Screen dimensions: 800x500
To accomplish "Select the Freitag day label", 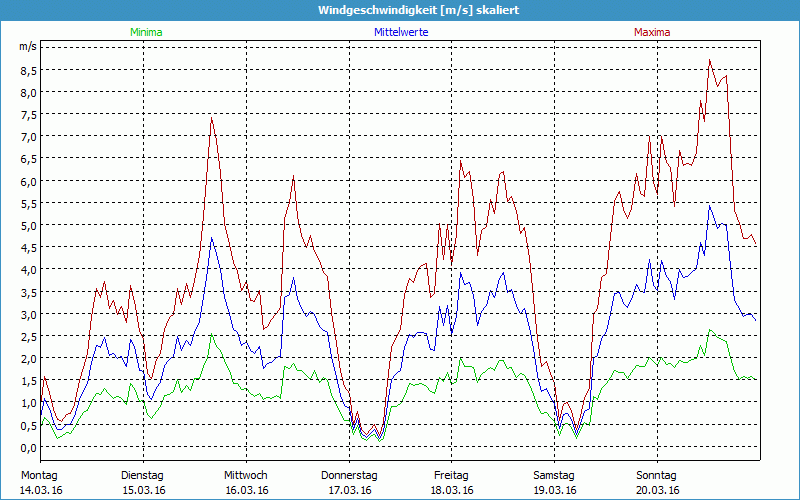I will click(452, 475).
